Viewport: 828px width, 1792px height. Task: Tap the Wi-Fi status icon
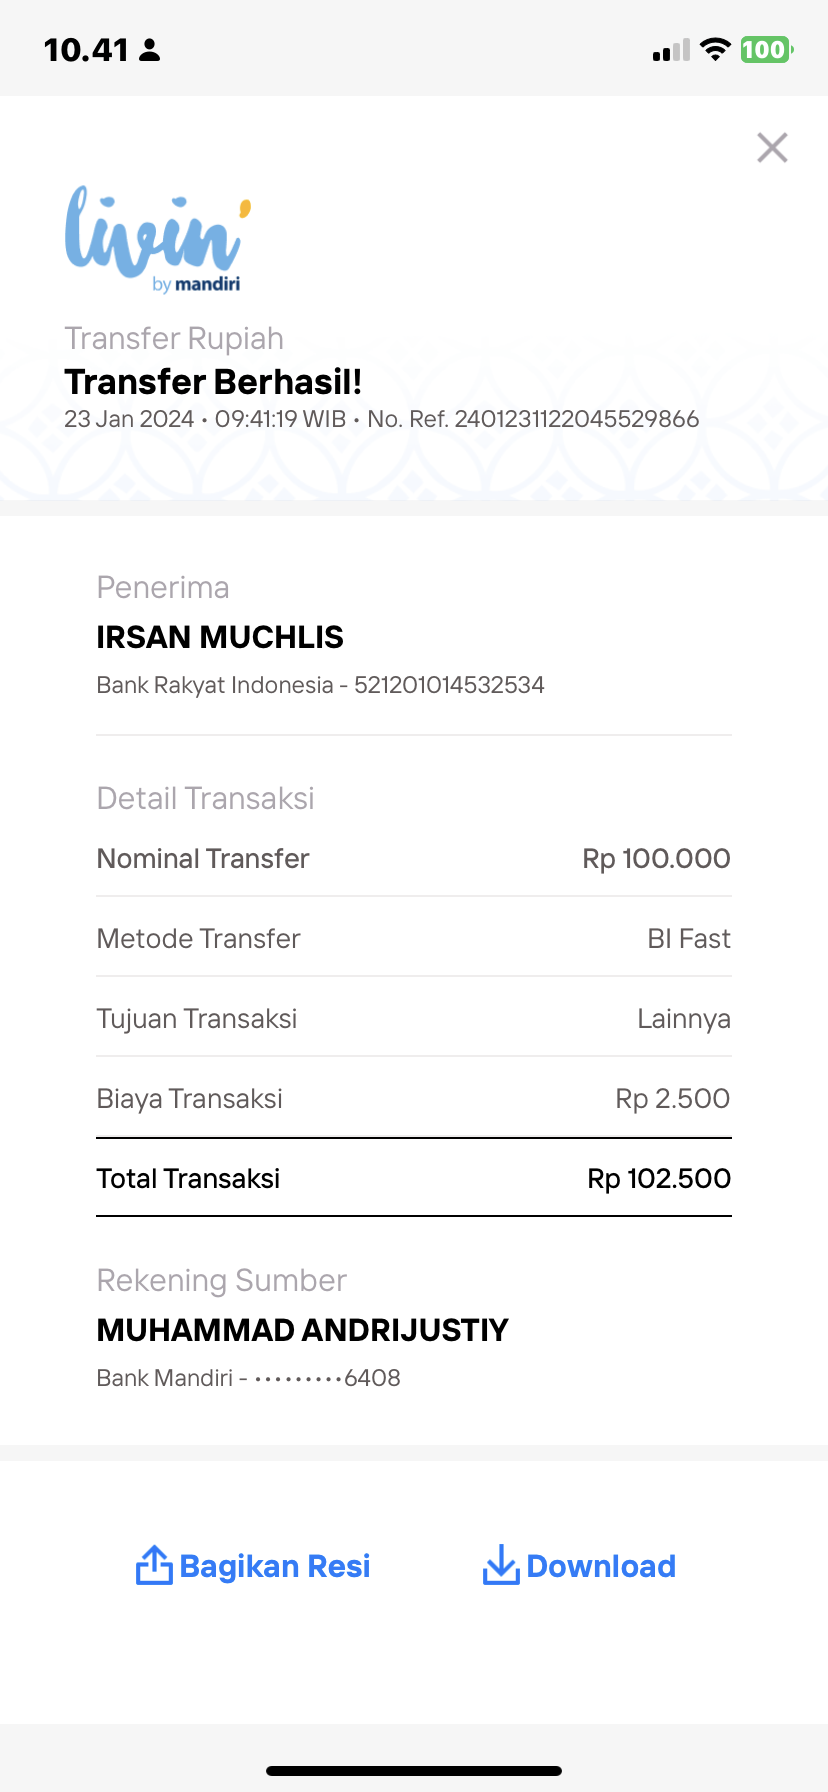[715, 49]
